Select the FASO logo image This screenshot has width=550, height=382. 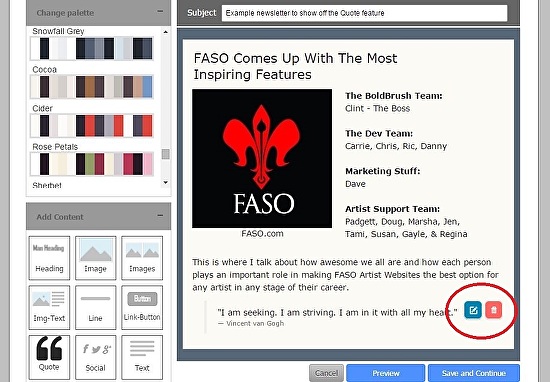click(x=262, y=158)
